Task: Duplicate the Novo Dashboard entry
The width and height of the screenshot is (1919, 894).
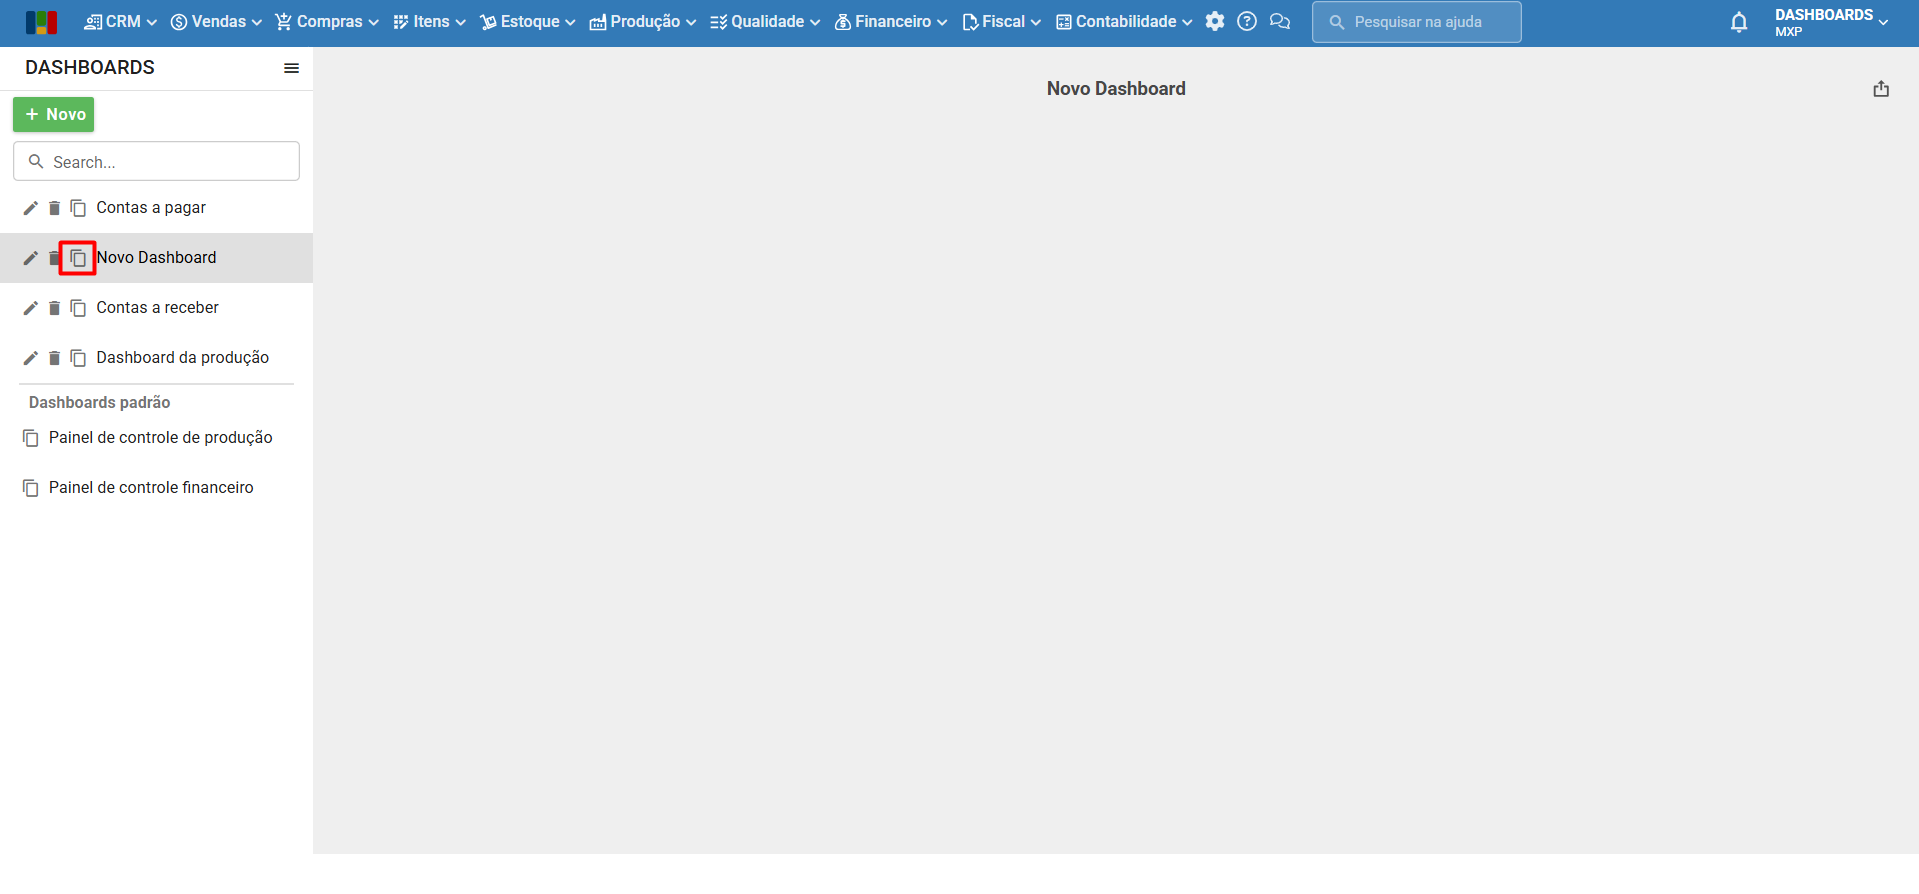Action: click(x=78, y=258)
